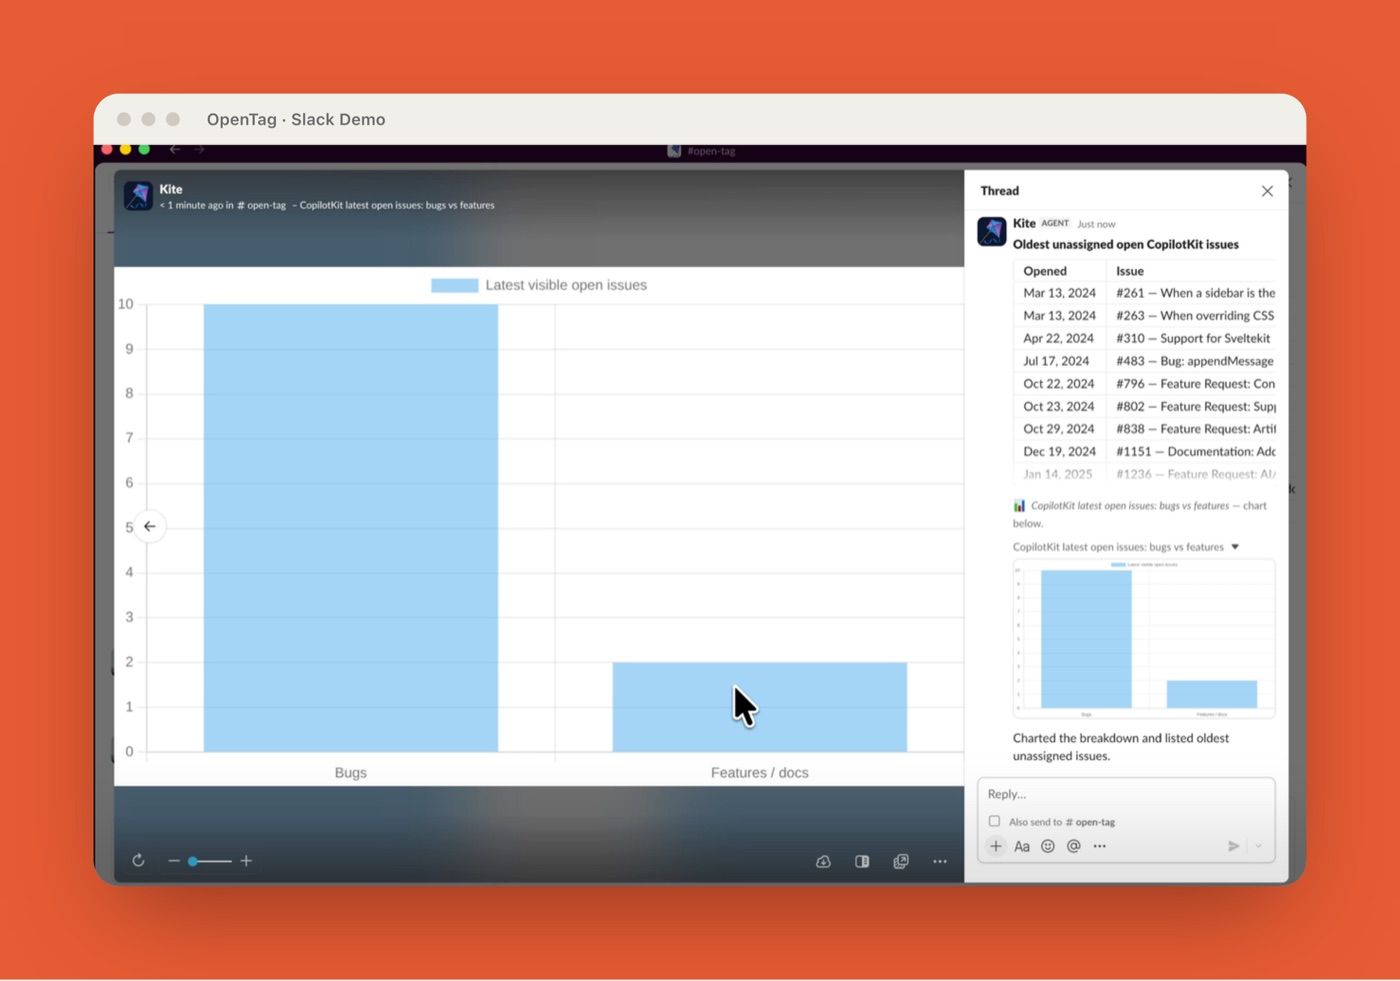The height and width of the screenshot is (981, 1400).
Task: Click the Opened column header
Action: (x=1045, y=271)
